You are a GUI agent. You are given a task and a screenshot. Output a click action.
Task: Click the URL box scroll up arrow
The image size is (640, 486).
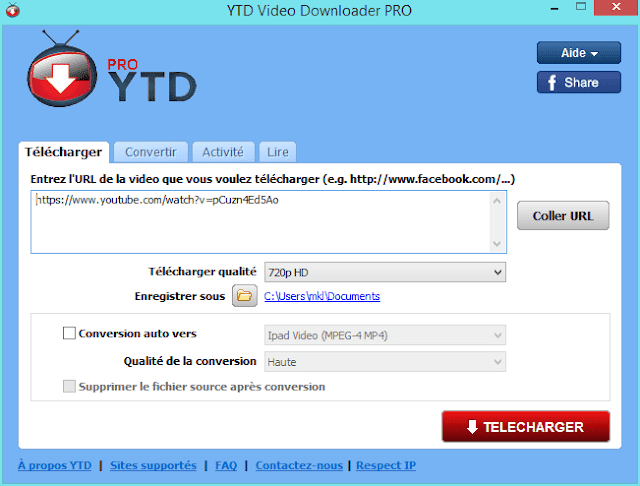pos(497,201)
